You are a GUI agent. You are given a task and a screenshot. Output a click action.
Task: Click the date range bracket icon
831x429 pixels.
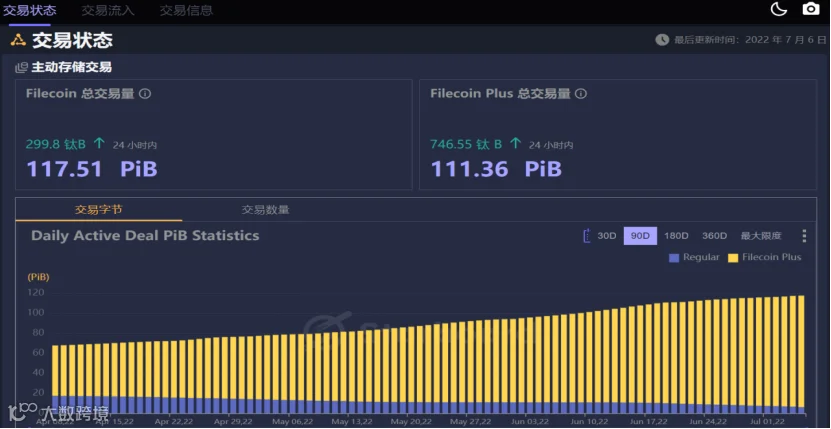[586, 236]
